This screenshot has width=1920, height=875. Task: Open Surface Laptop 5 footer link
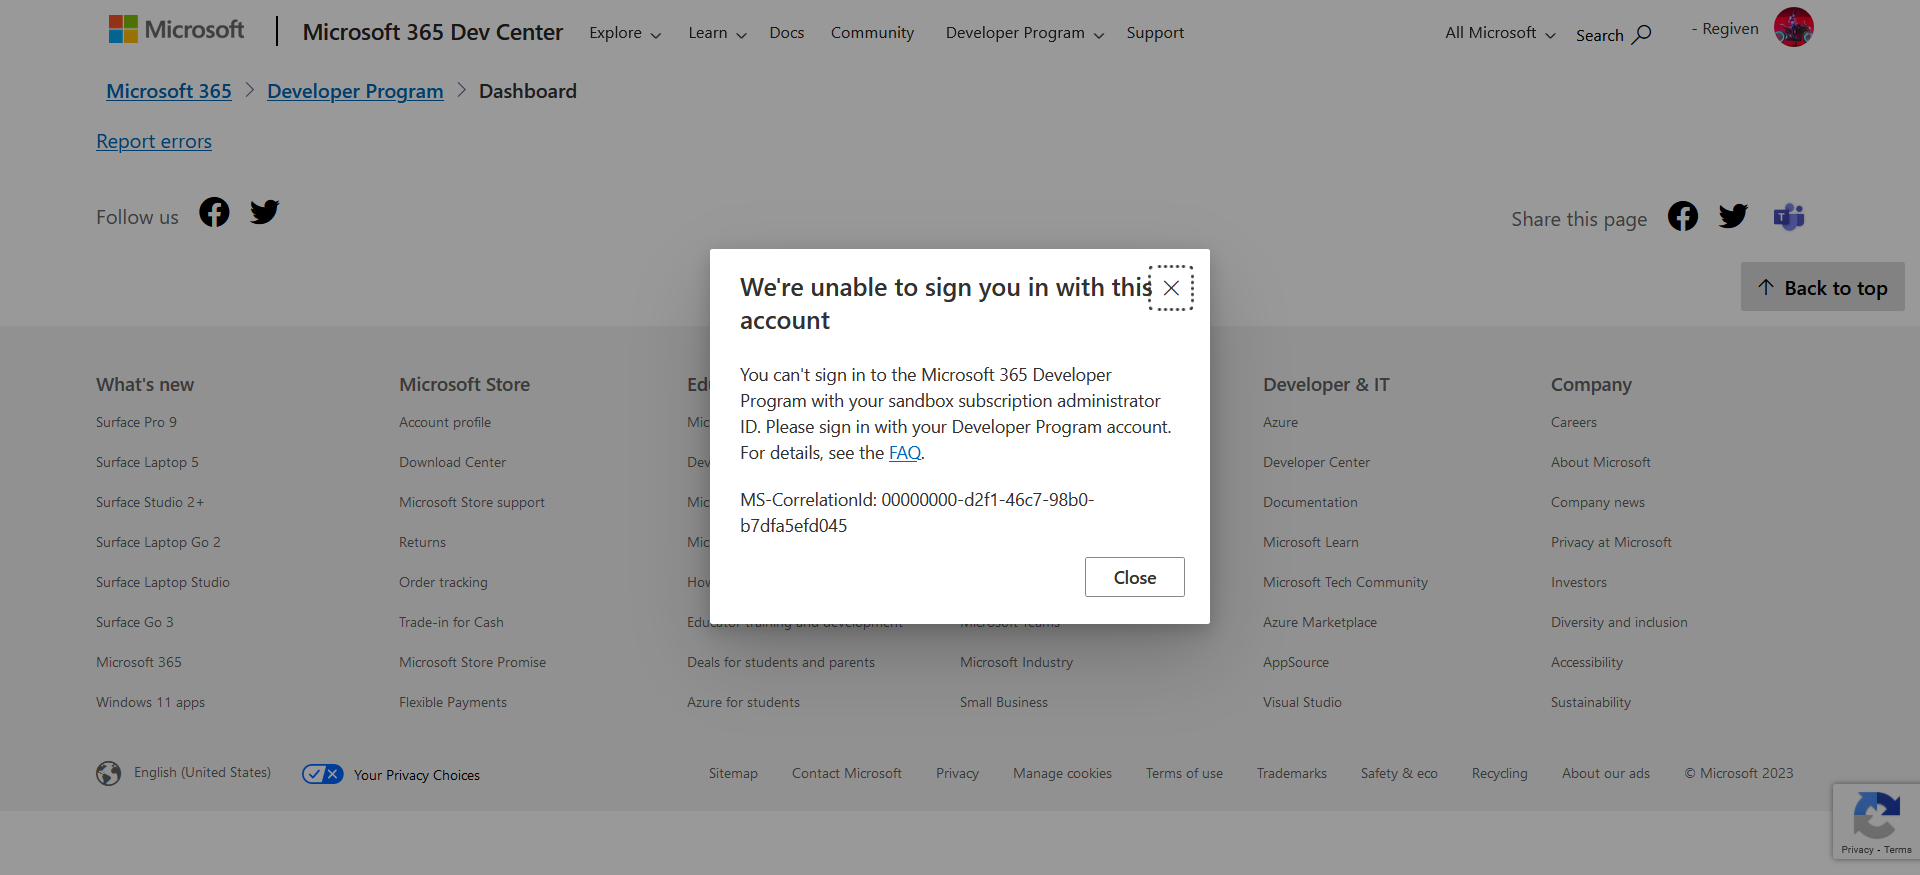[x=147, y=462]
